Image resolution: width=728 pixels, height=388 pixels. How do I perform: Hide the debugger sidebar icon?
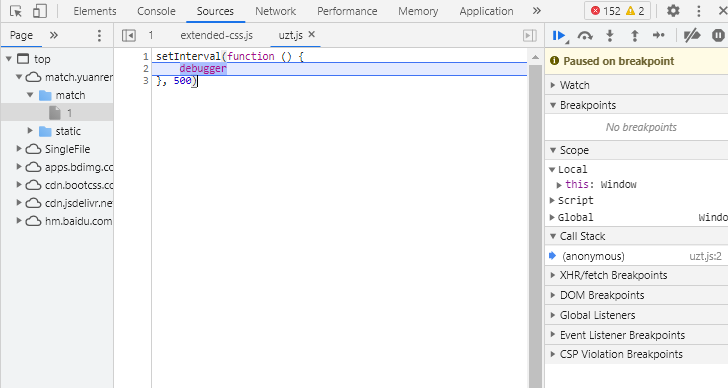tap(530, 36)
